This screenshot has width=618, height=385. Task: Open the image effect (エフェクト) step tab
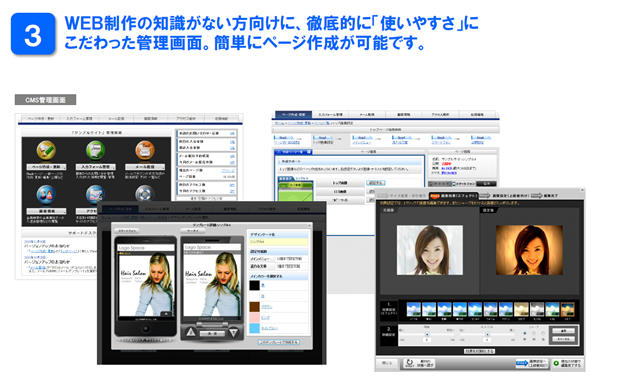[x=454, y=195]
